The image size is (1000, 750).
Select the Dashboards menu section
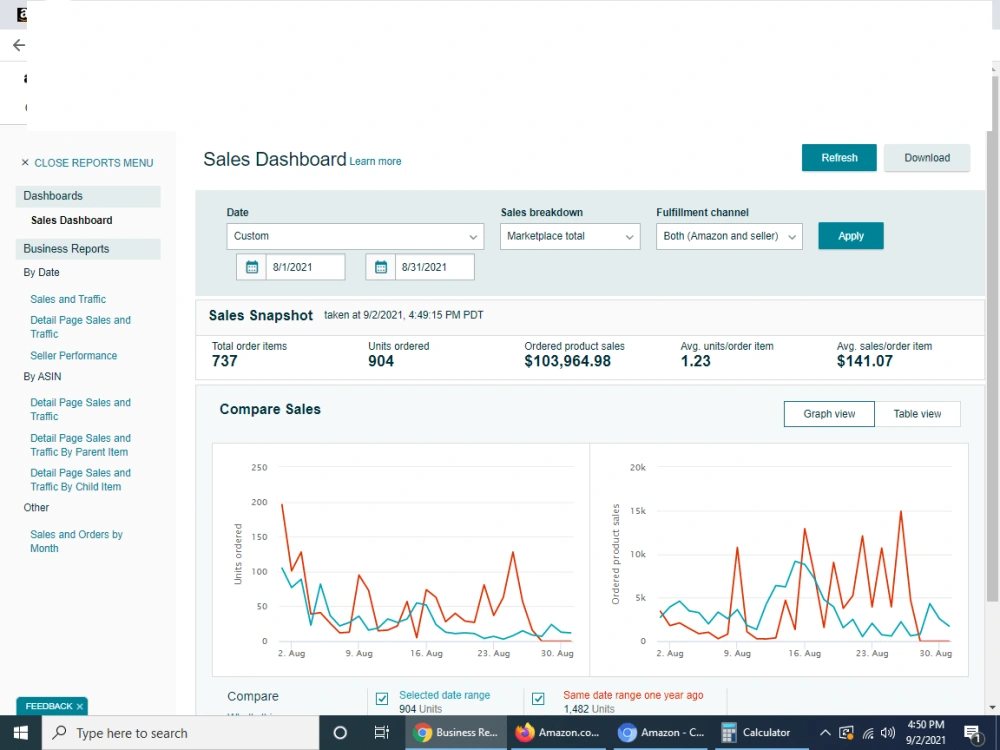tap(88, 196)
